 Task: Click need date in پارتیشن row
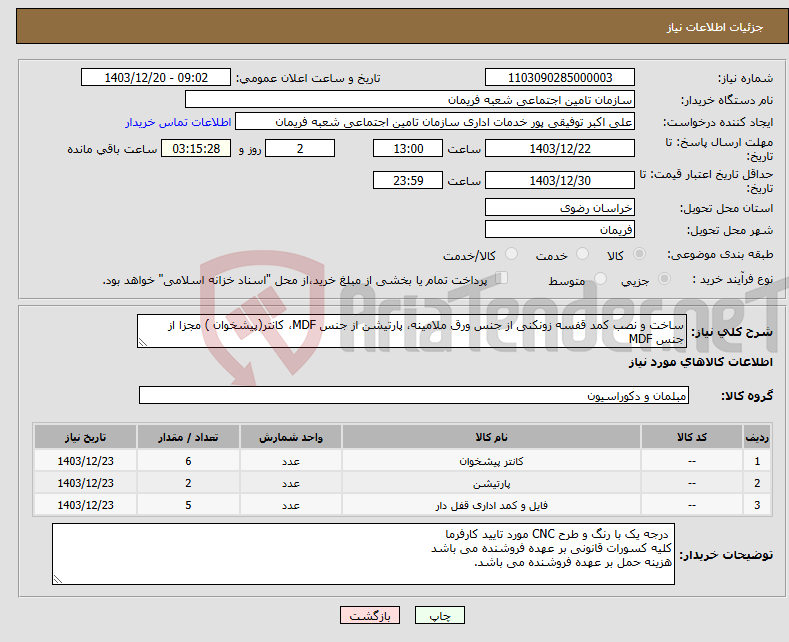(x=86, y=483)
